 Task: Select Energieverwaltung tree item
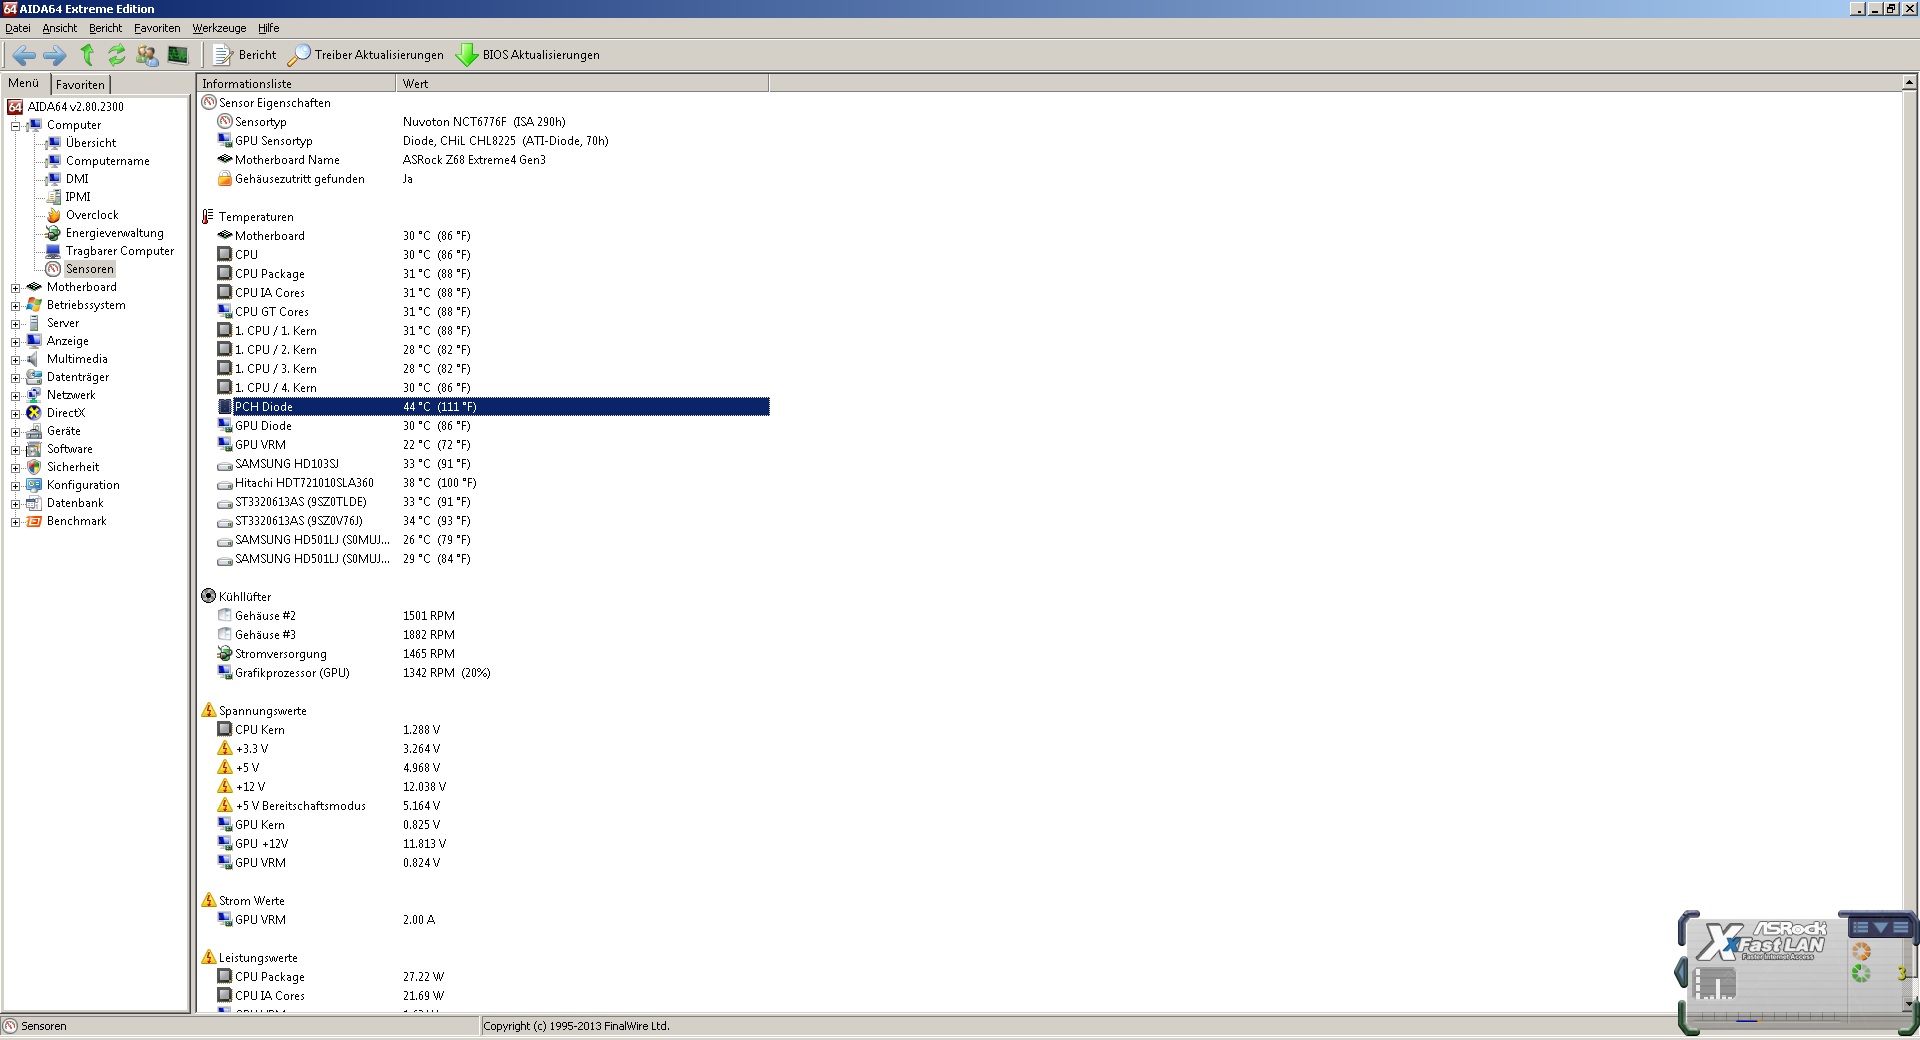pos(115,233)
